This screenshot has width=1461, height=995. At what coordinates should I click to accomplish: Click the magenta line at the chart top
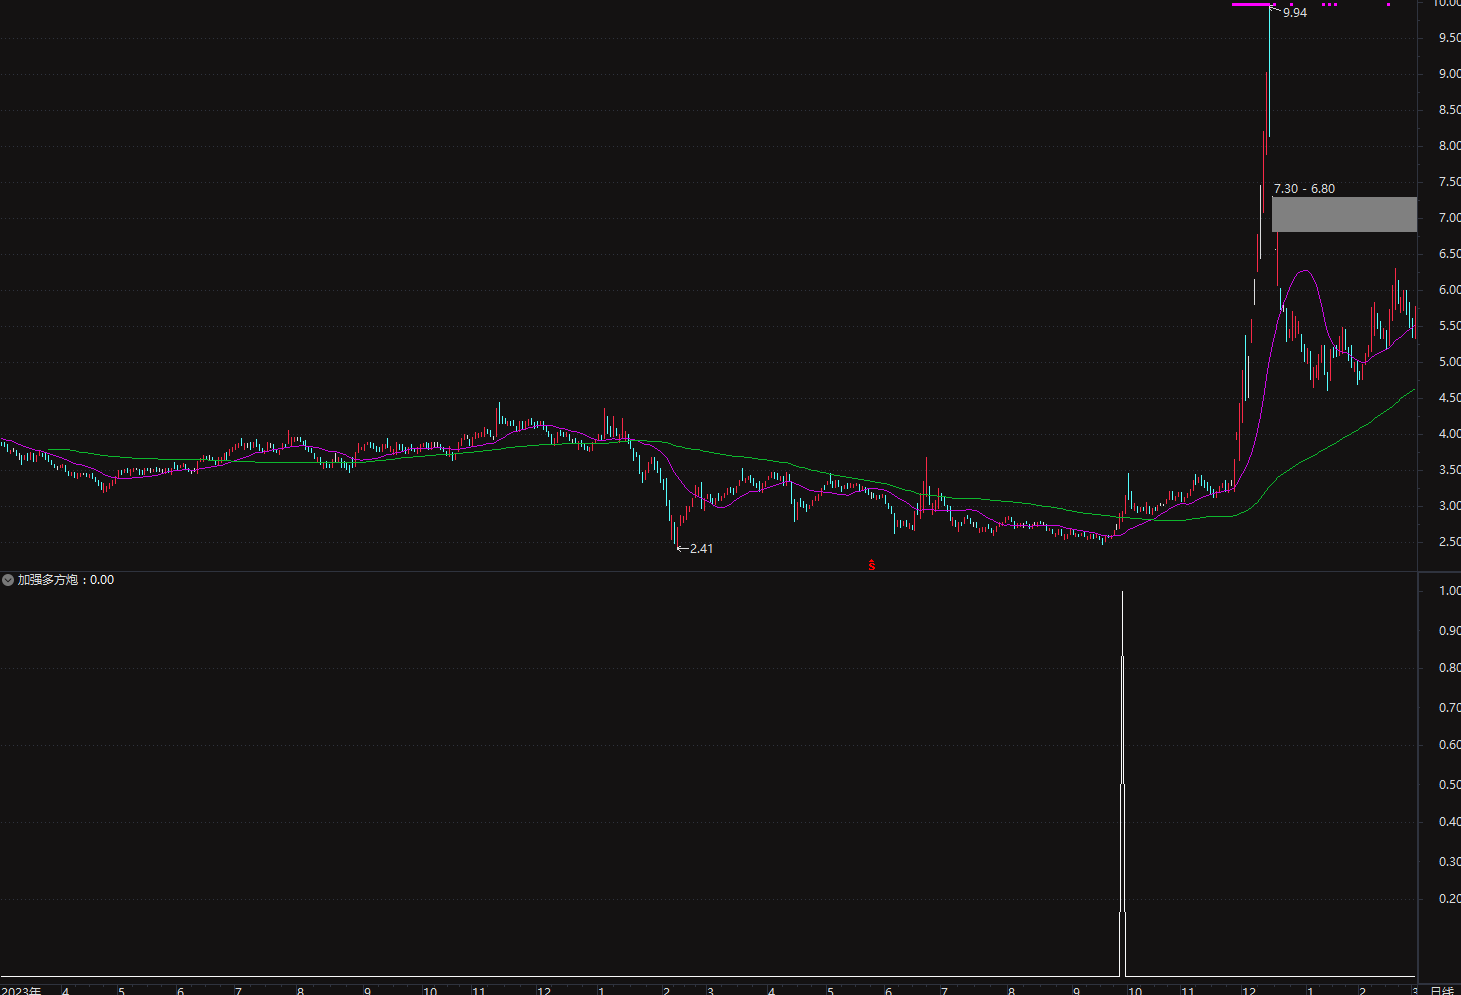tap(1251, 5)
